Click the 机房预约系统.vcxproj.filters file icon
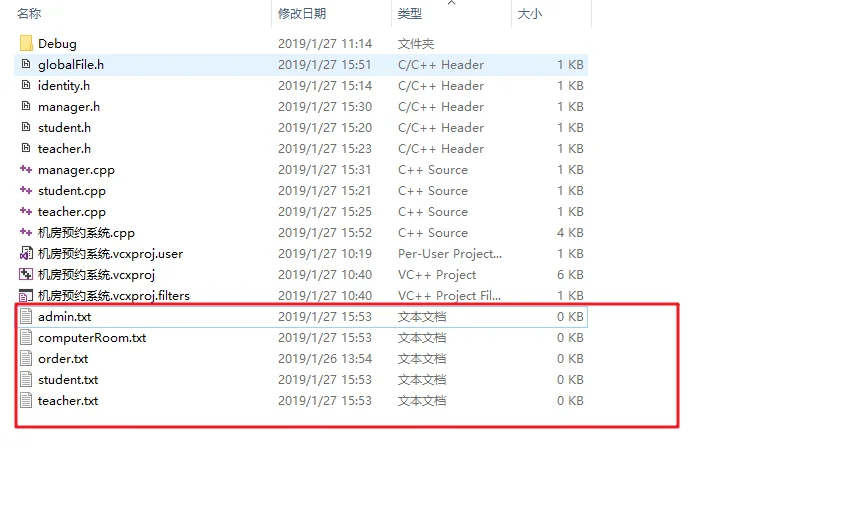Screen dimensions: 866x511 click(26, 296)
